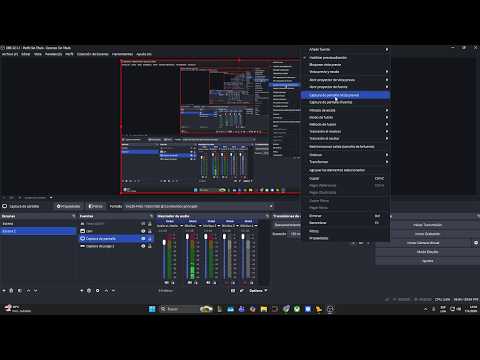Screen dimensions: 480x360
Task: Open the Opciones dropdown in the audio mixer
Action: (258, 291)
